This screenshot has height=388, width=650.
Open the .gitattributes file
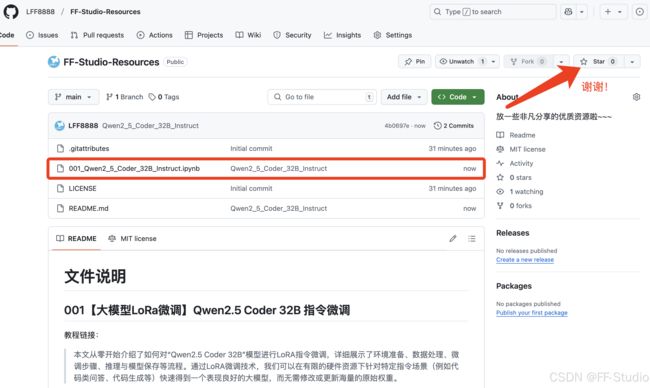tap(89, 148)
